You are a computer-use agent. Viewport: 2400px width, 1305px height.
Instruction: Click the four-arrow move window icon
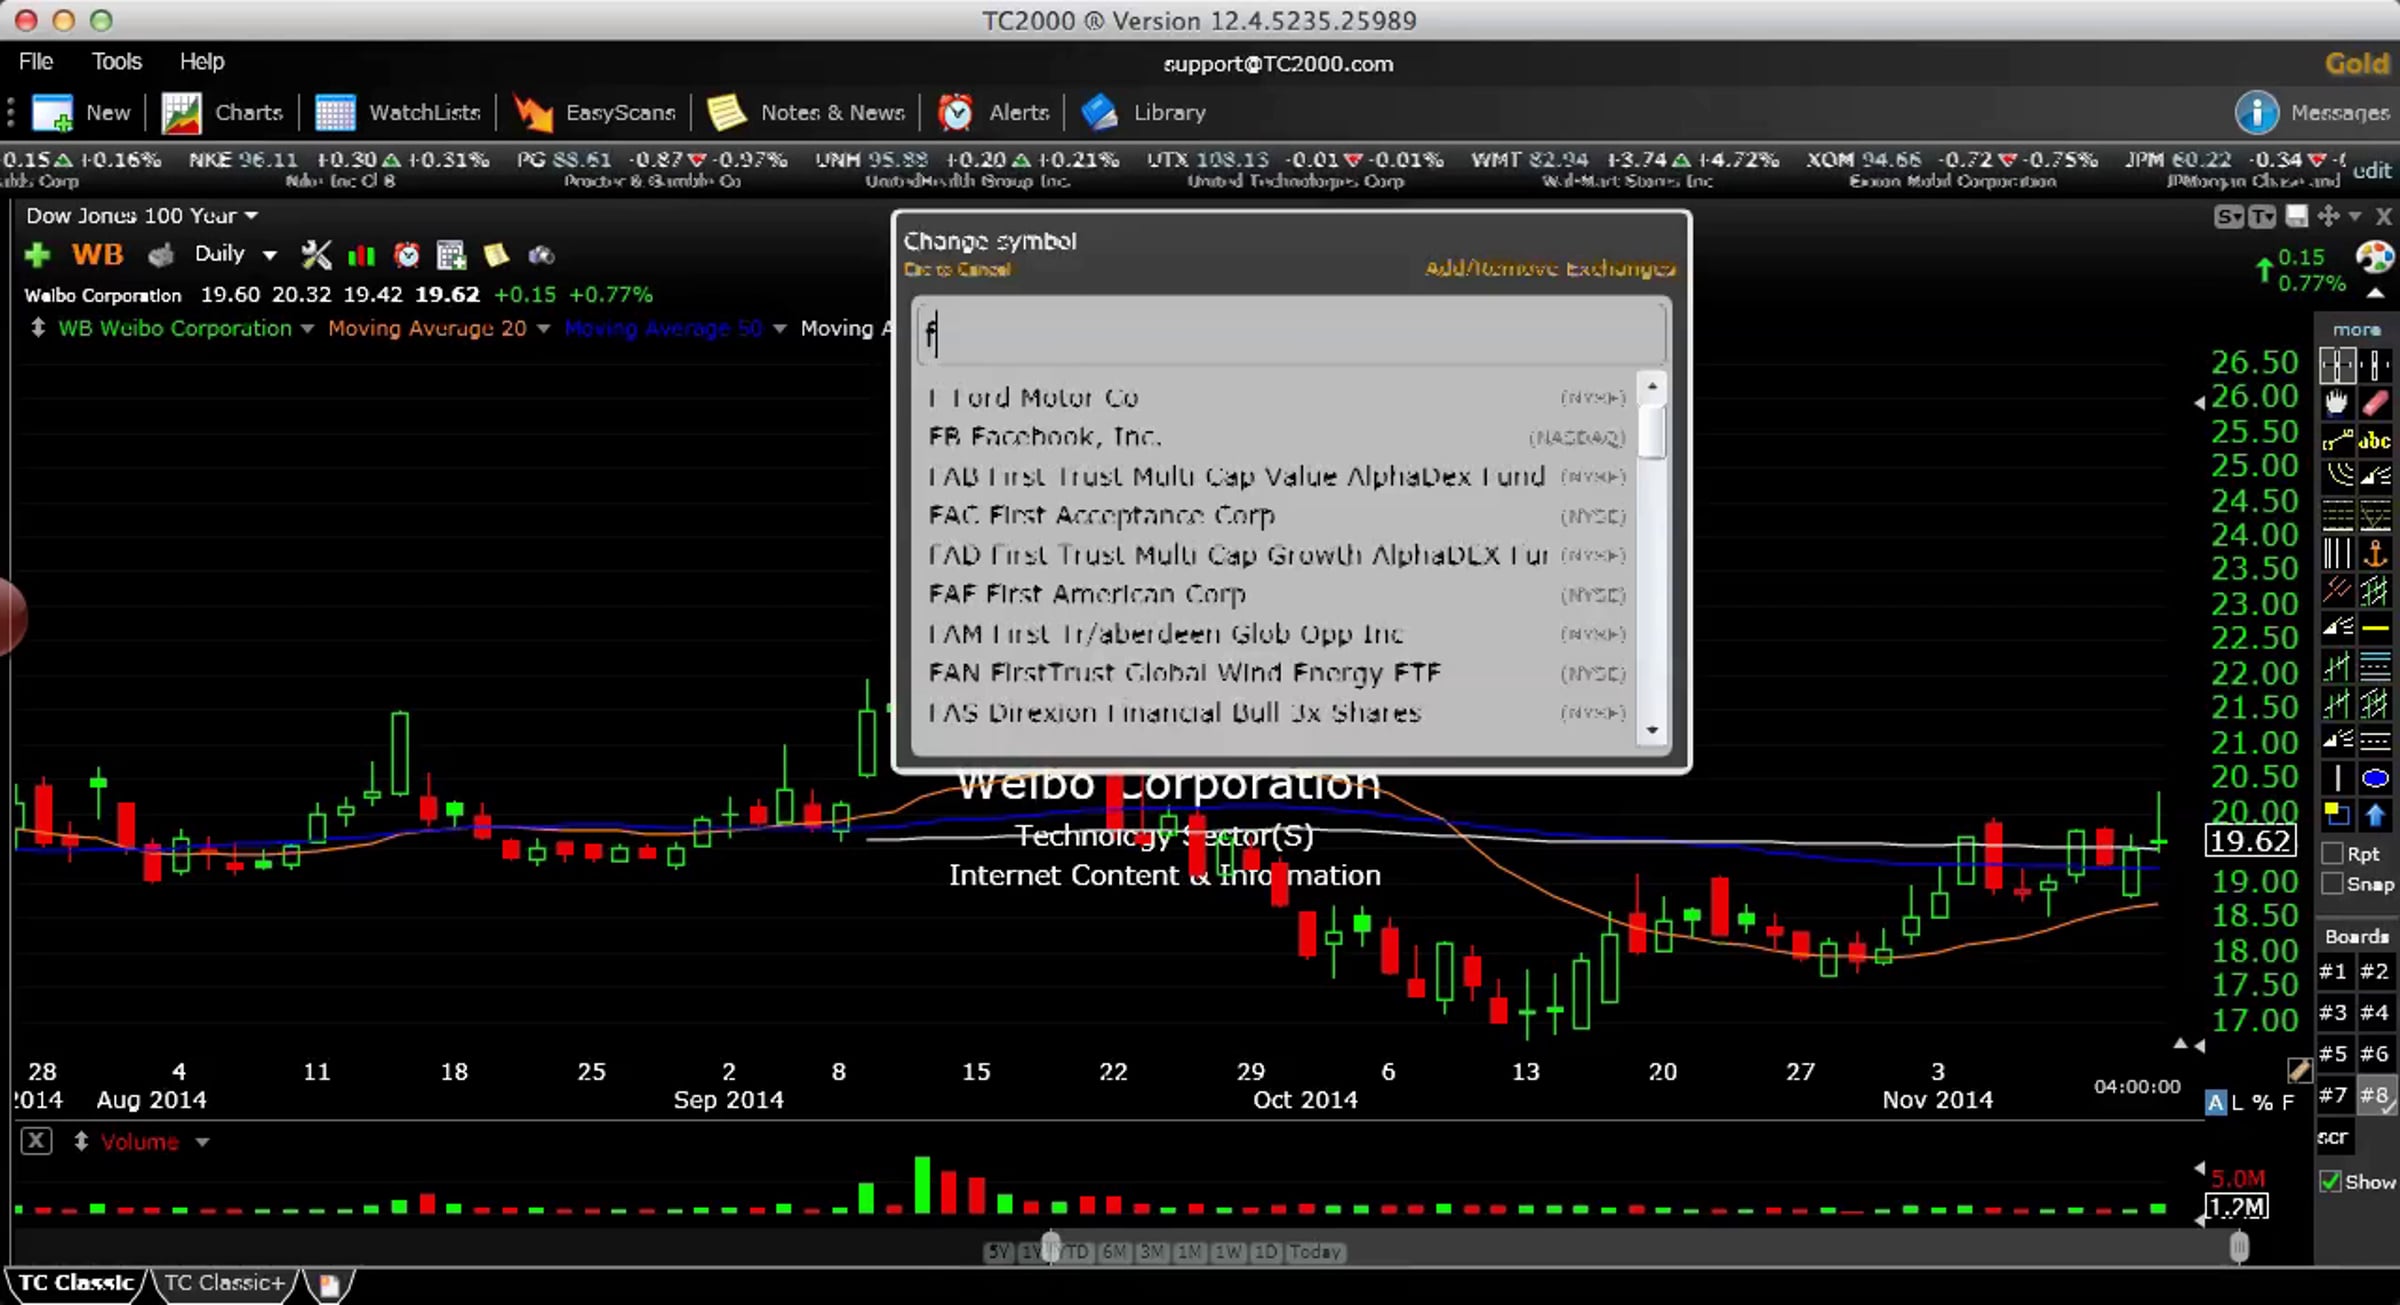coord(2328,216)
